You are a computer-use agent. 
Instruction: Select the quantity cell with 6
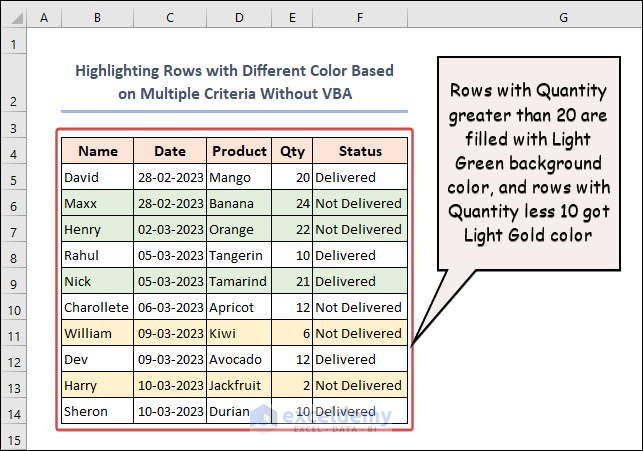pyautogui.click(x=292, y=333)
